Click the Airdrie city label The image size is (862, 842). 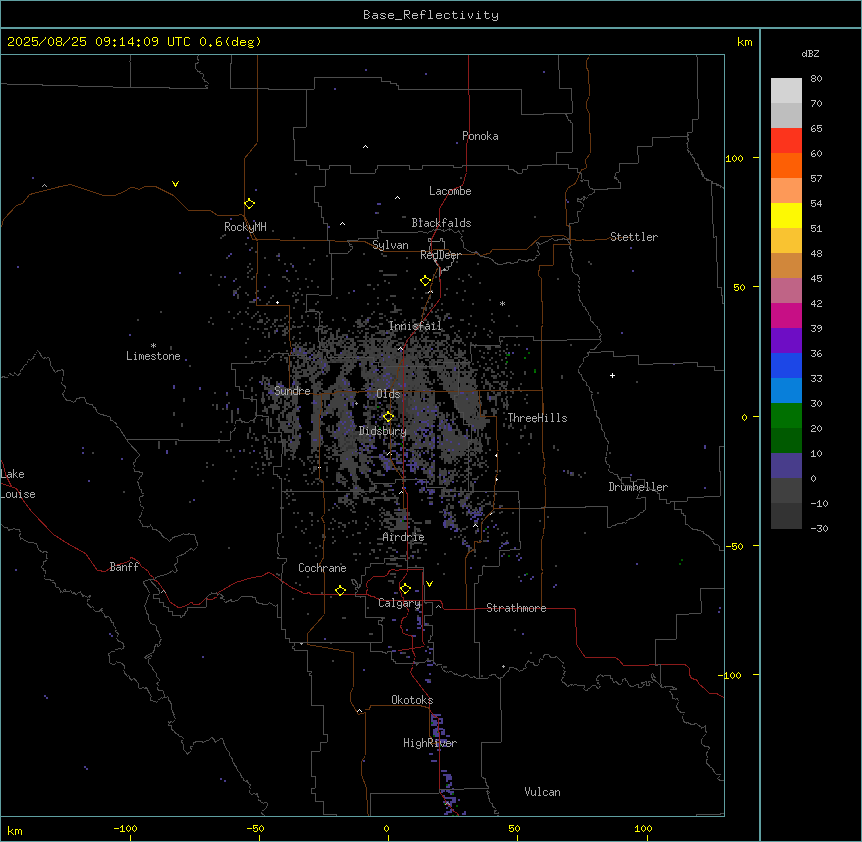404,537
